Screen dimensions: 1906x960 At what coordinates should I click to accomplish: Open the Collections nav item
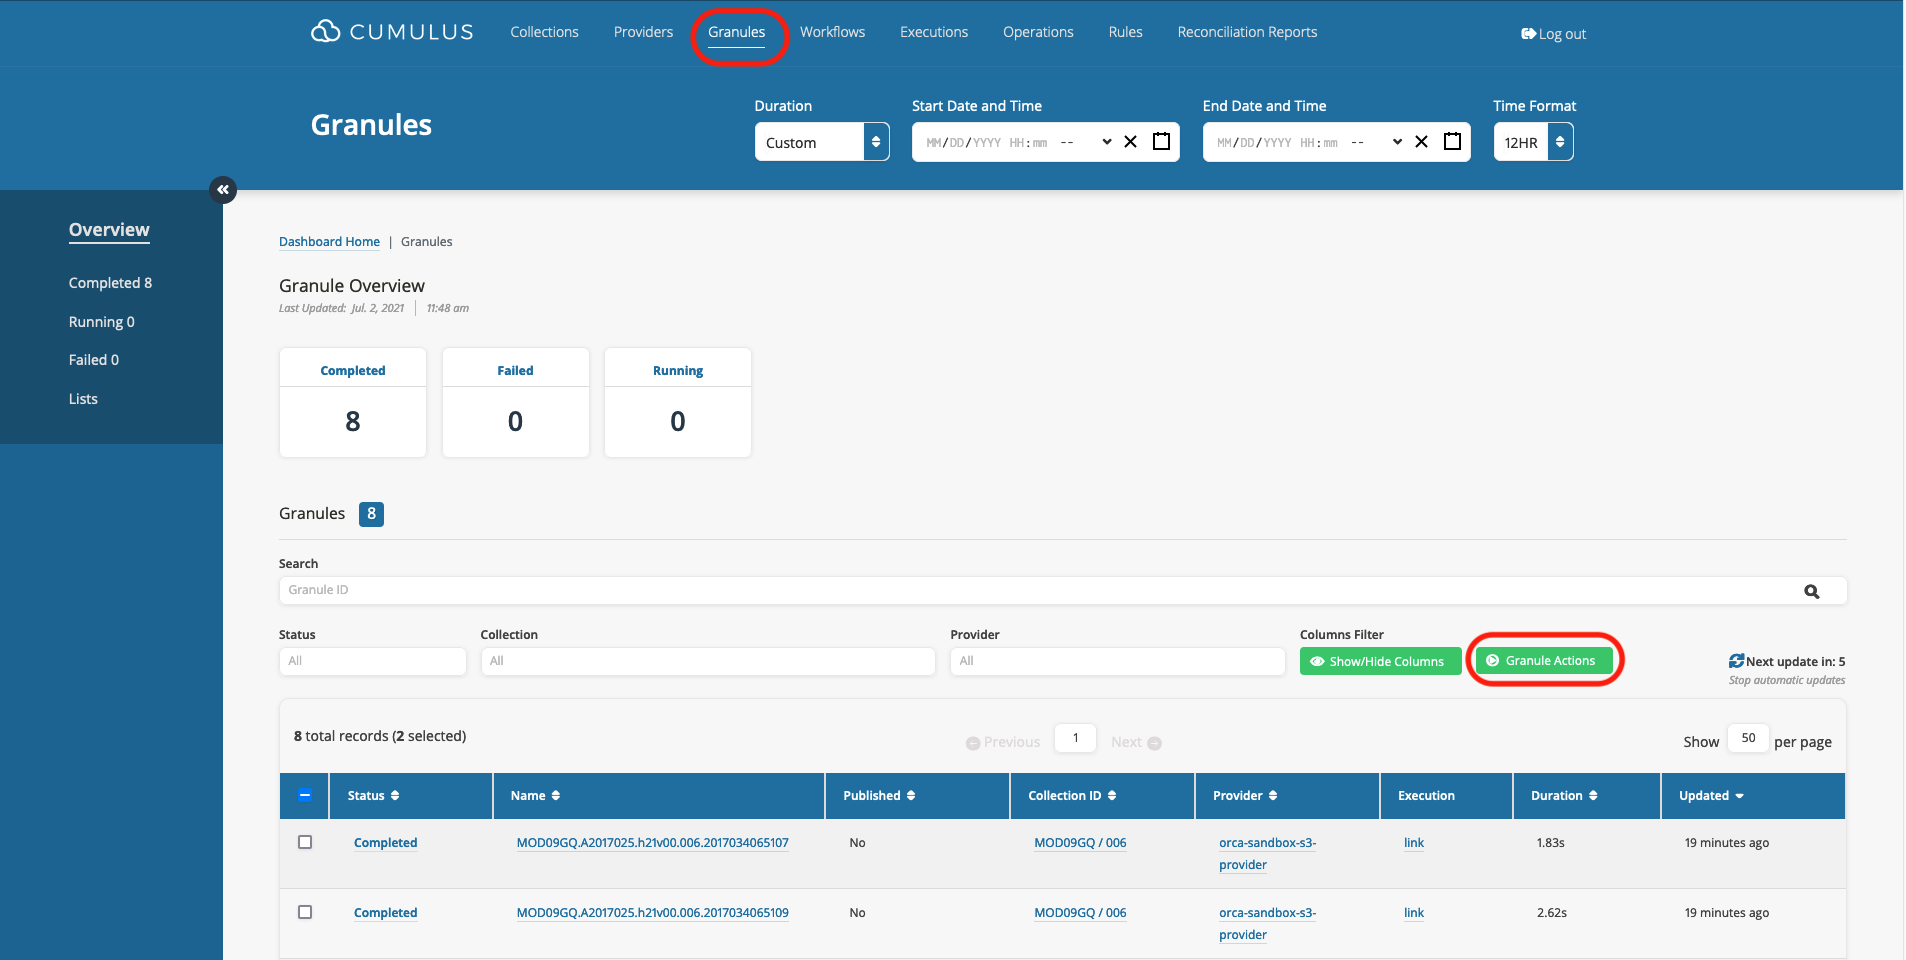pyautogui.click(x=544, y=32)
